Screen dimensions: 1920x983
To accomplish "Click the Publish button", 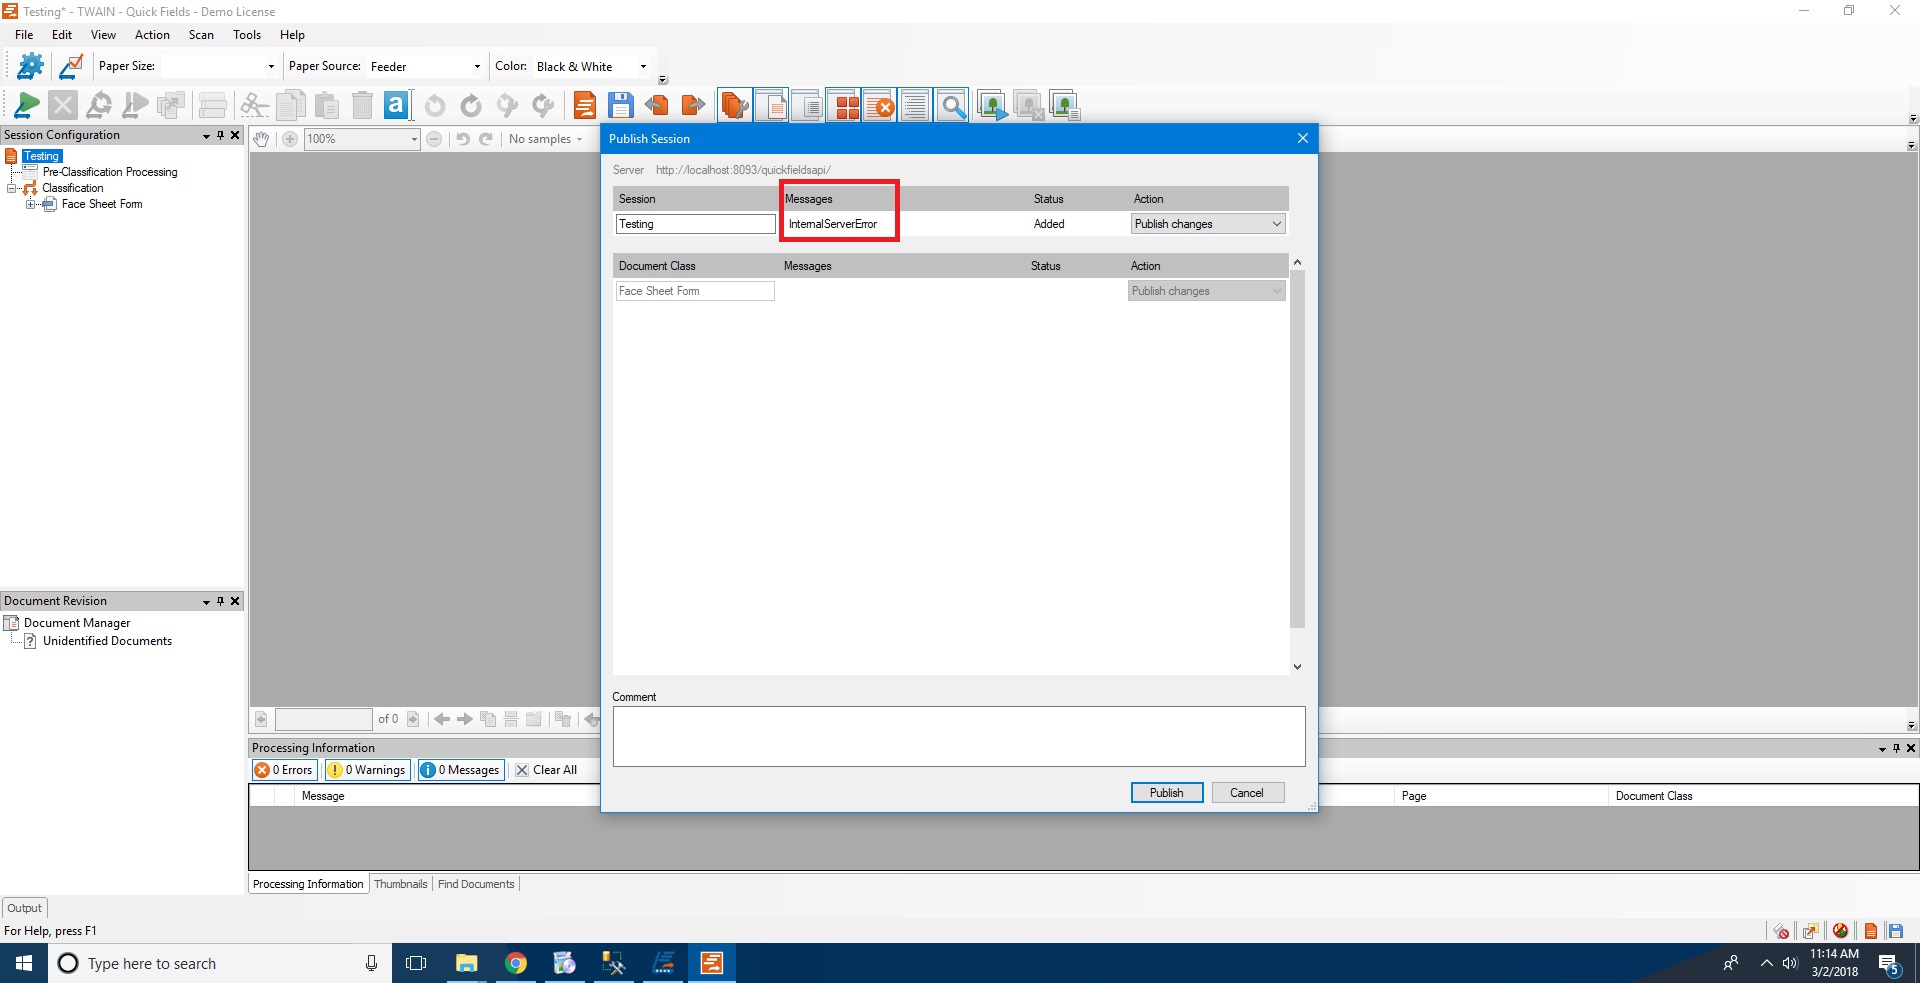I will point(1166,793).
